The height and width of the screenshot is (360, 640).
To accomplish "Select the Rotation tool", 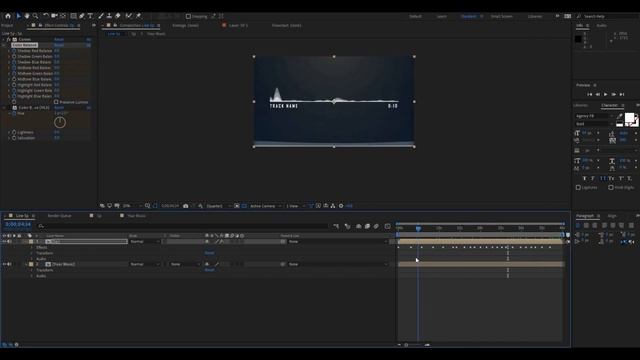I will click(x=46, y=16).
